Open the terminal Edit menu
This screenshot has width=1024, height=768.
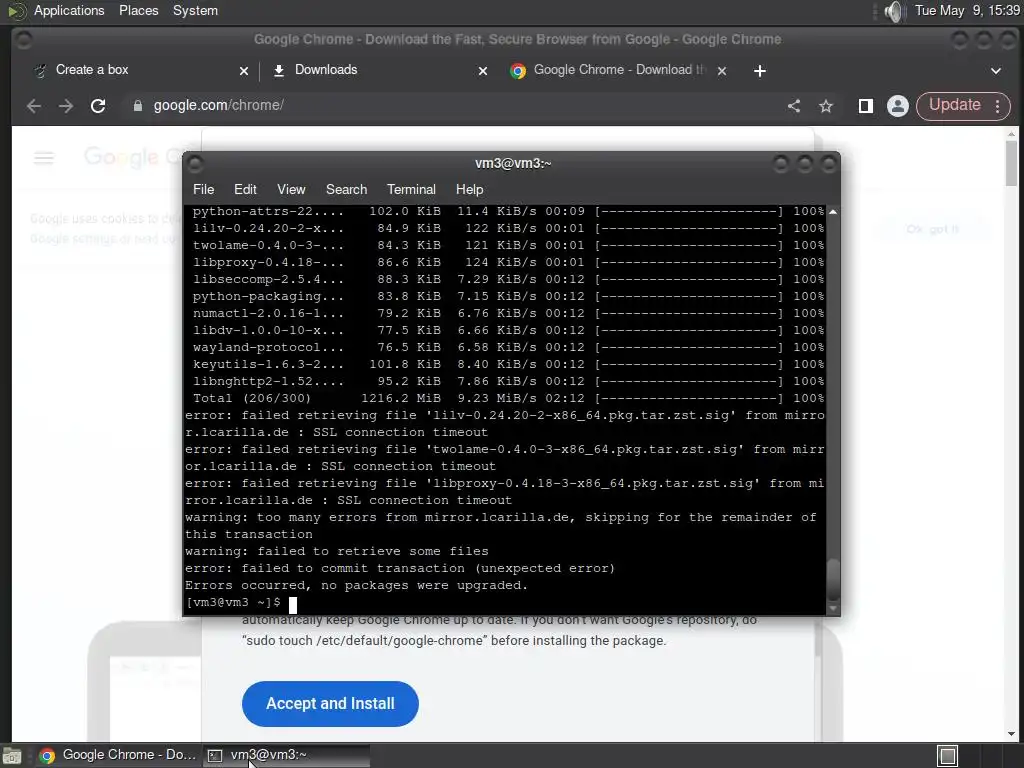245,189
